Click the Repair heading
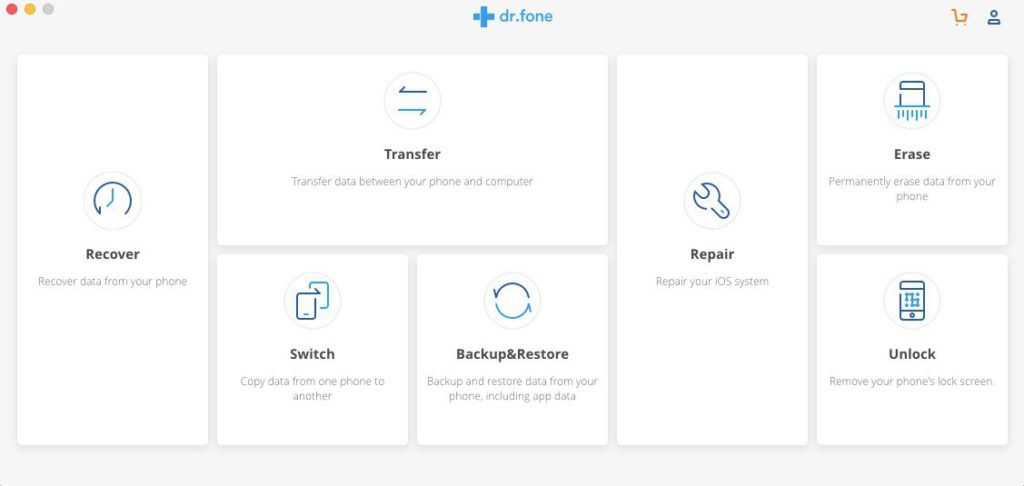The height and width of the screenshot is (486, 1024). [712, 254]
